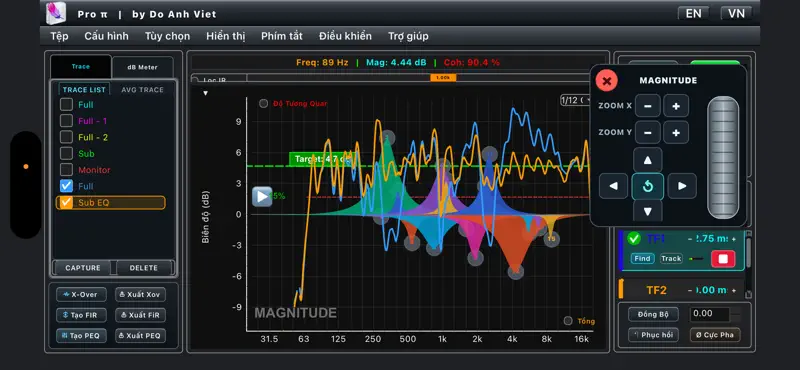The width and height of the screenshot is (800, 370).
Task: Click the Đồng Bộ sync button
Action: (653, 314)
